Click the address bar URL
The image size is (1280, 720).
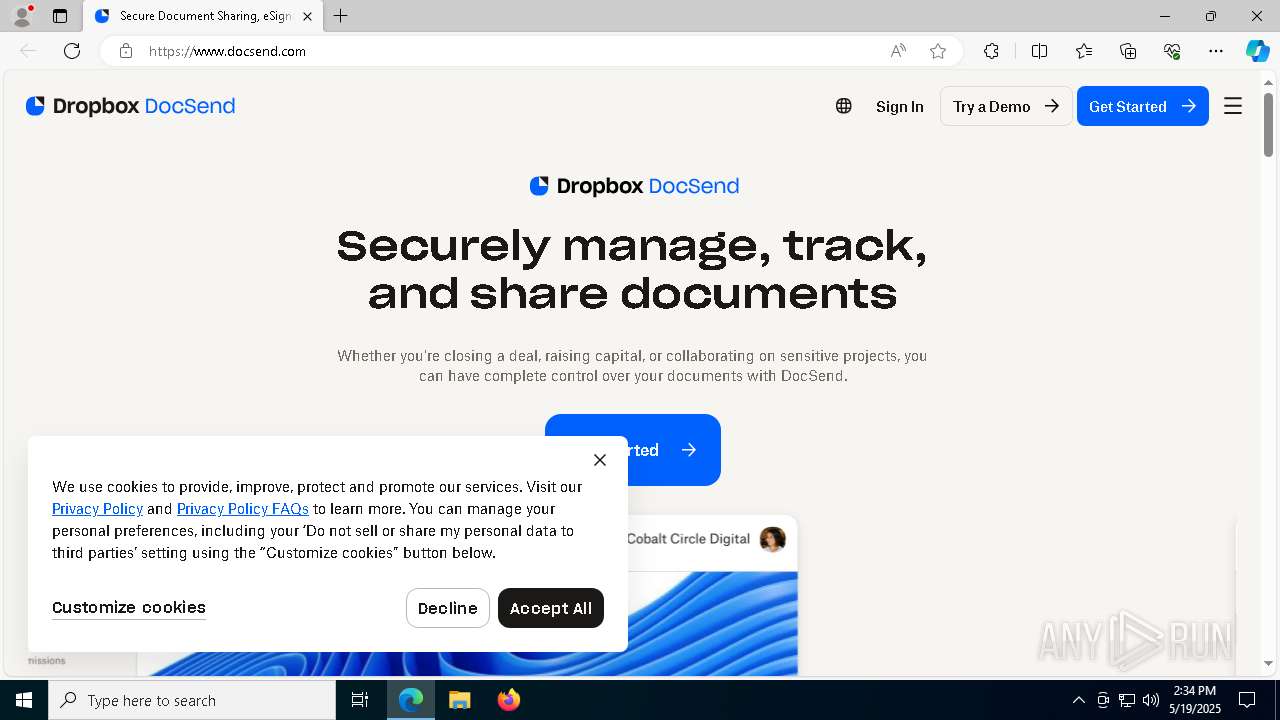227,51
